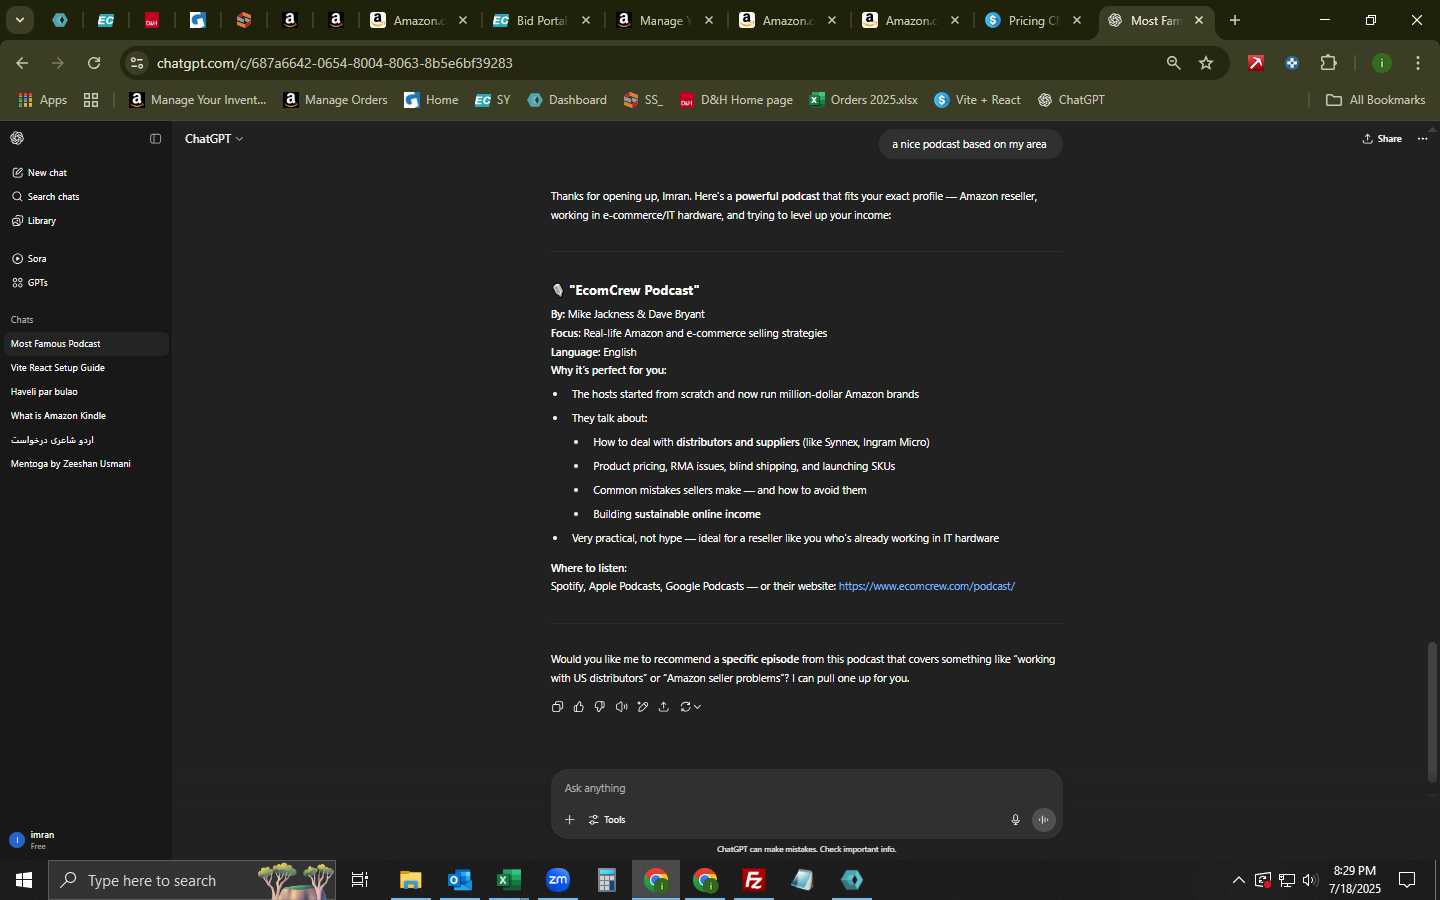Click the ChatGPT logo in the sidebar
Screen dimensions: 1440x900
click(17, 138)
